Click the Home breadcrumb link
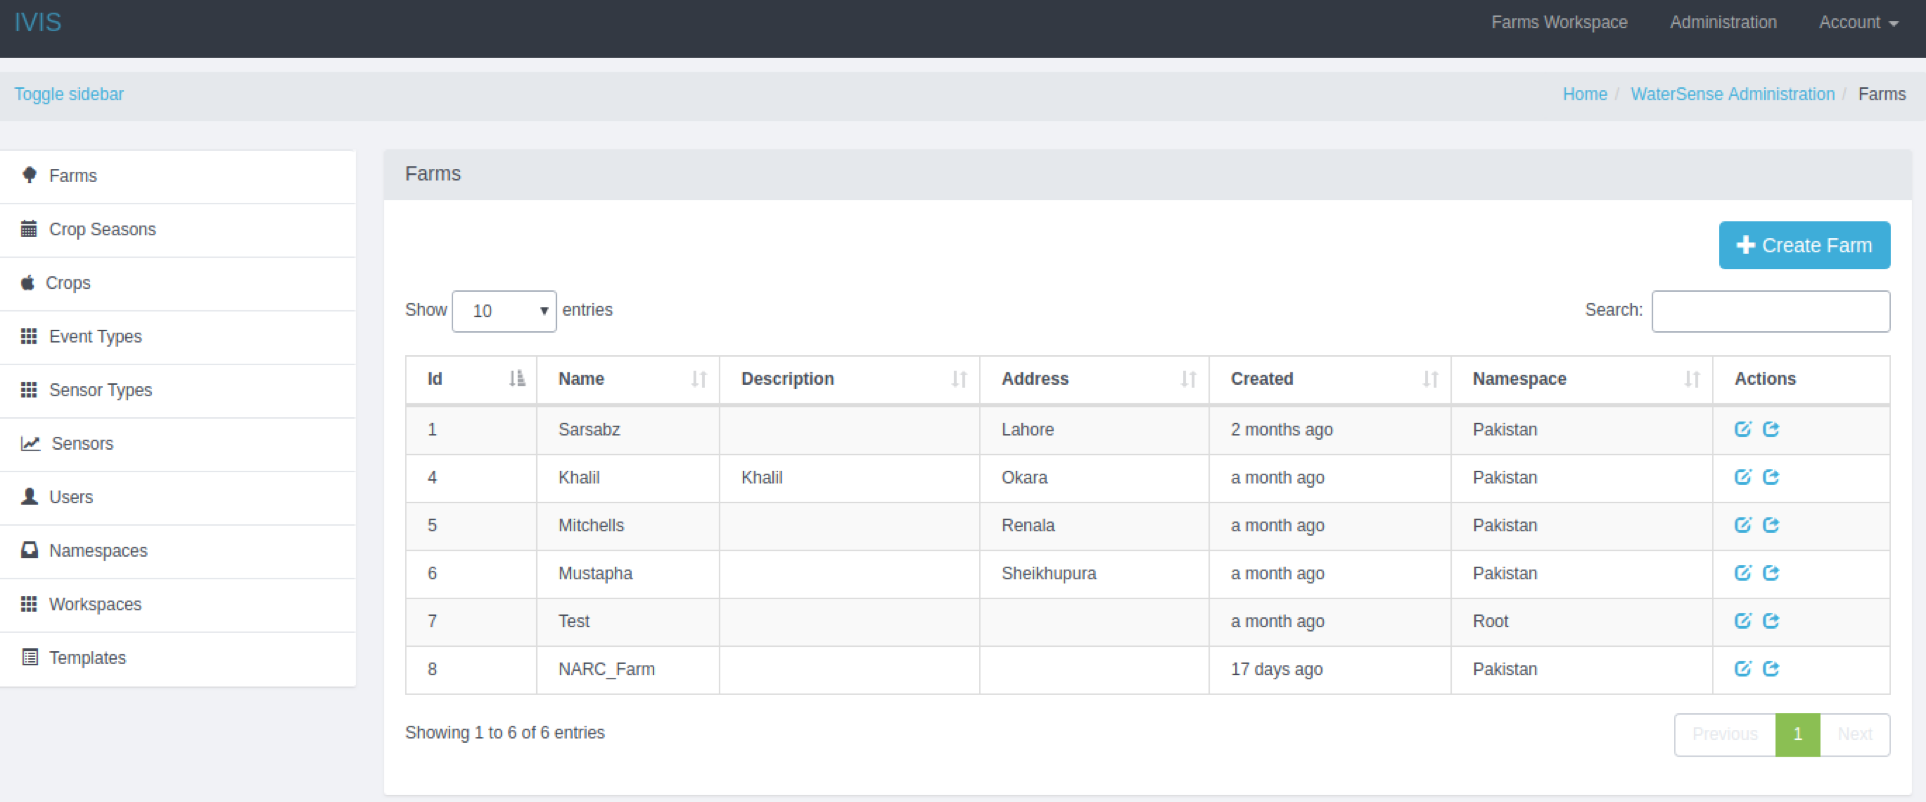This screenshot has height=802, width=1926. tap(1584, 94)
